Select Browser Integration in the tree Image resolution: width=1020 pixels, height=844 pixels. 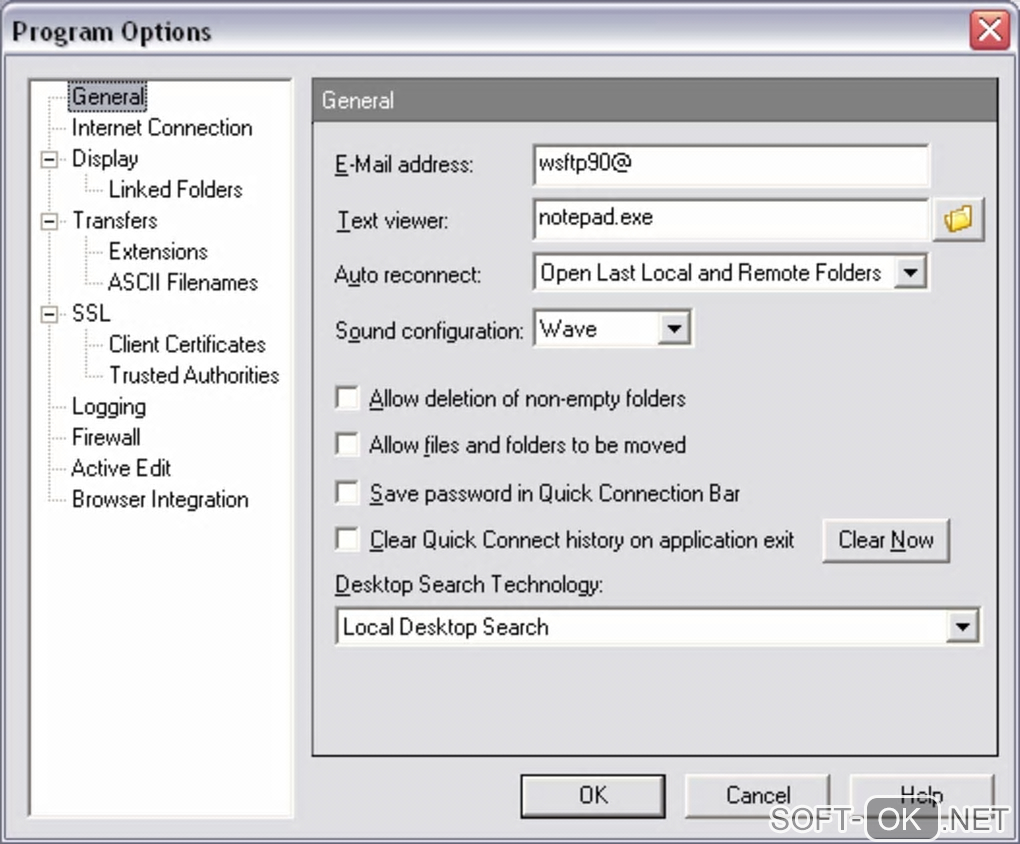[x=160, y=500]
